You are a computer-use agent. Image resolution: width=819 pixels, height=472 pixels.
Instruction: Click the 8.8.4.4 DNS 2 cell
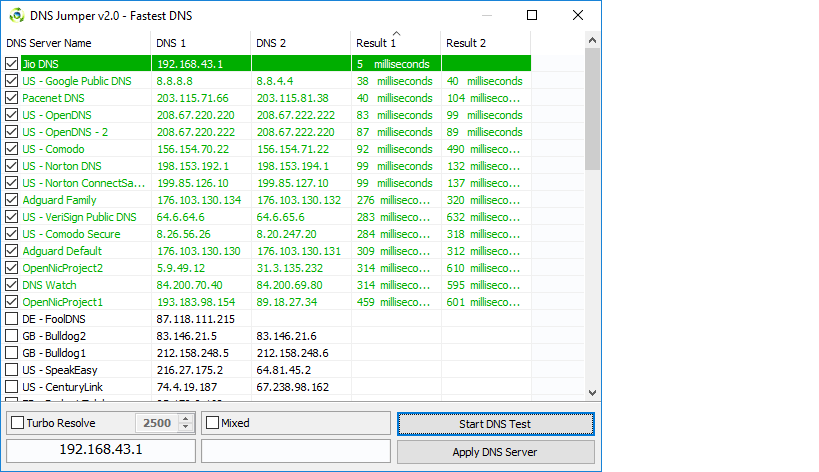point(275,81)
